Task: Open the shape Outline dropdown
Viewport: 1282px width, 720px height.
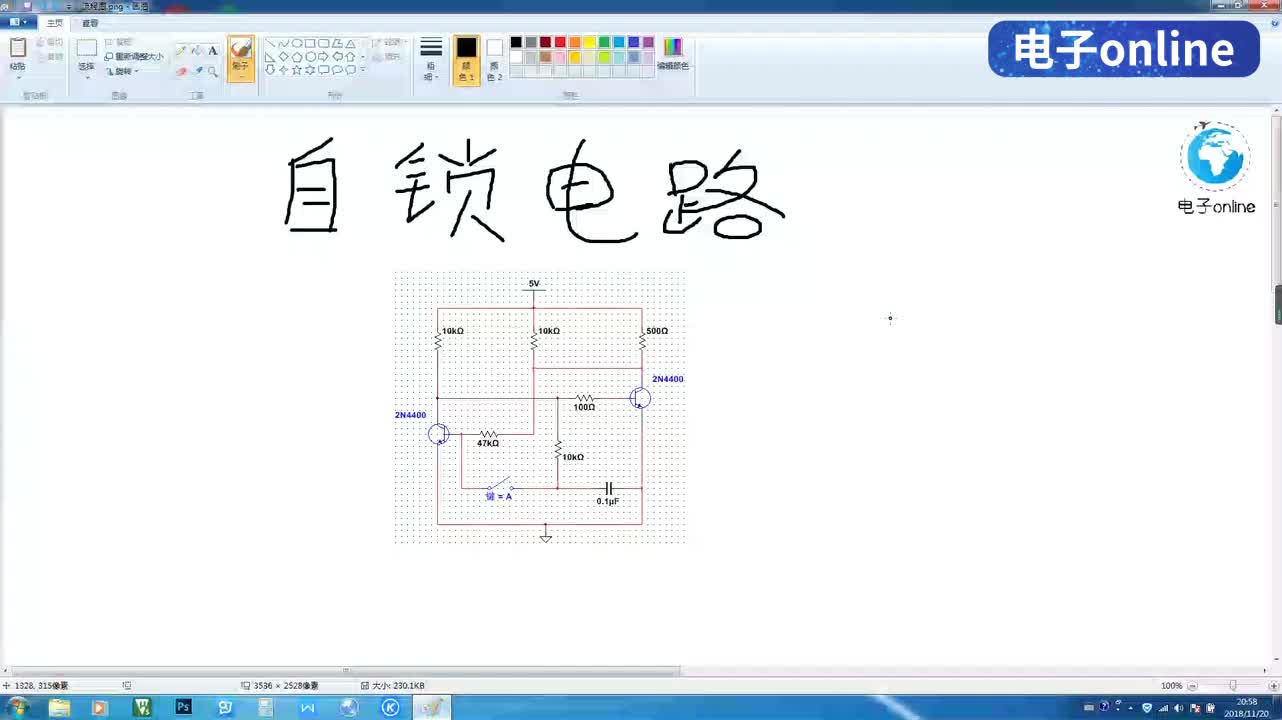Action: [x=391, y=43]
